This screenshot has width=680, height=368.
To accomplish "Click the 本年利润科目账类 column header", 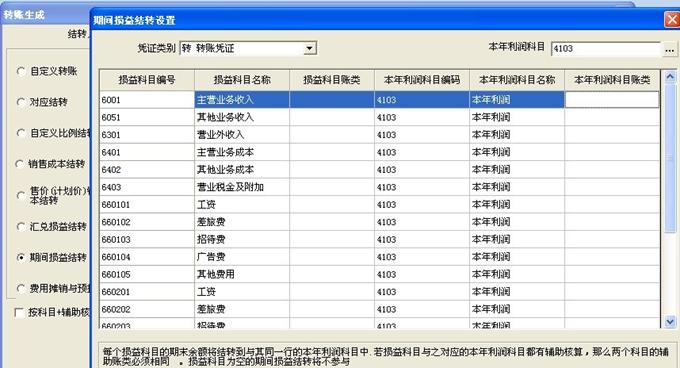I will pos(612,80).
